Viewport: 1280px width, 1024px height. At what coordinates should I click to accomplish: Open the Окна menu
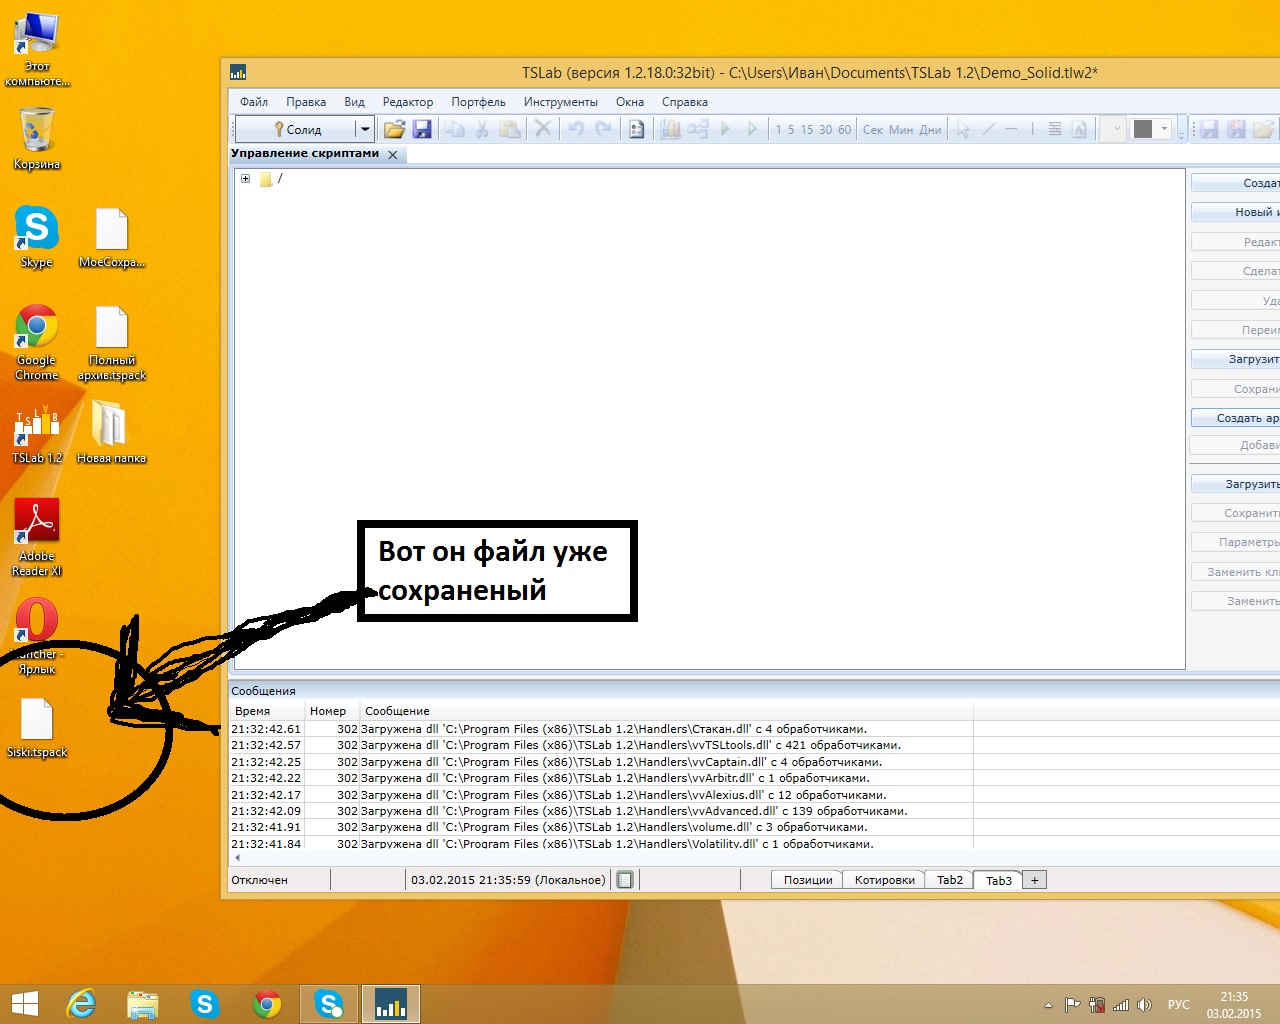tap(630, 102)
